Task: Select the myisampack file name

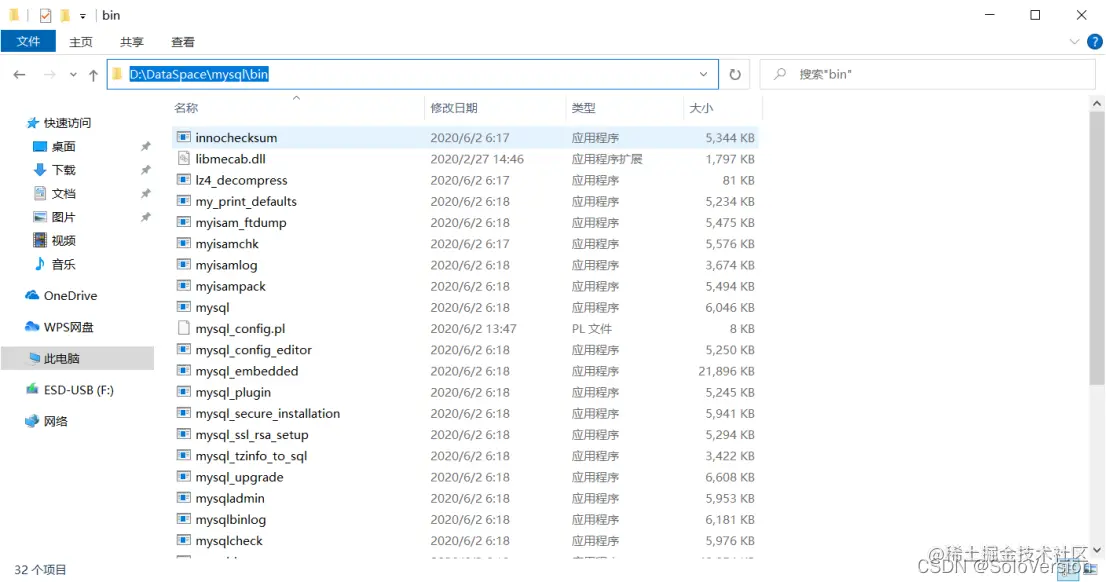Action: [x=230, y=286]
